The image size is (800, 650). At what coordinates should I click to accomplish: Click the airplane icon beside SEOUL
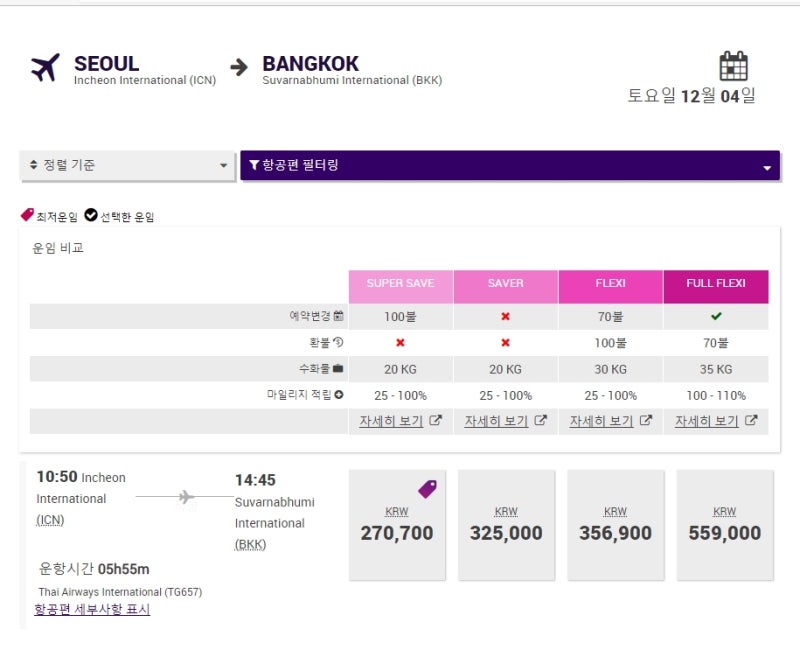45,67
